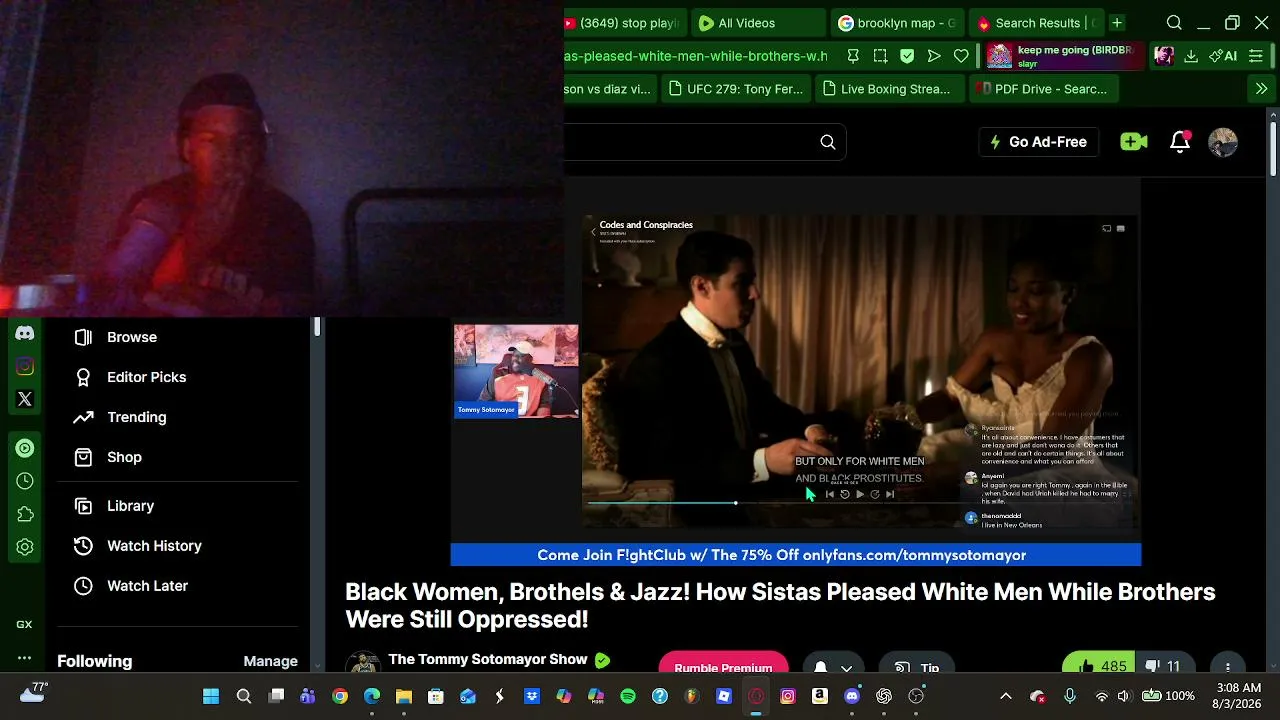Open the AI assistant button in toolbar
This screenshot has height=720, width=1280.
[x=1223, y=56]
